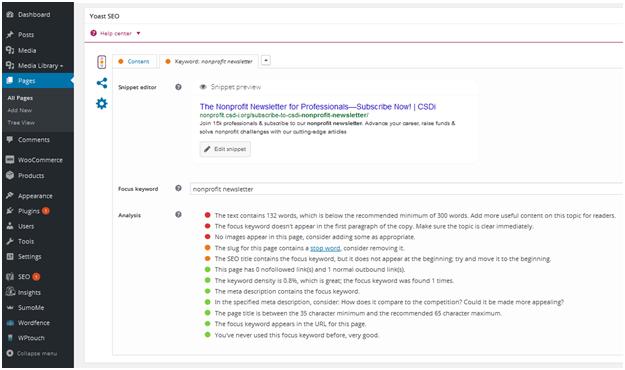The image size is (625, 370).
Task: Click 'You've never used this focus keyword' line
Action: coord(297,335)
